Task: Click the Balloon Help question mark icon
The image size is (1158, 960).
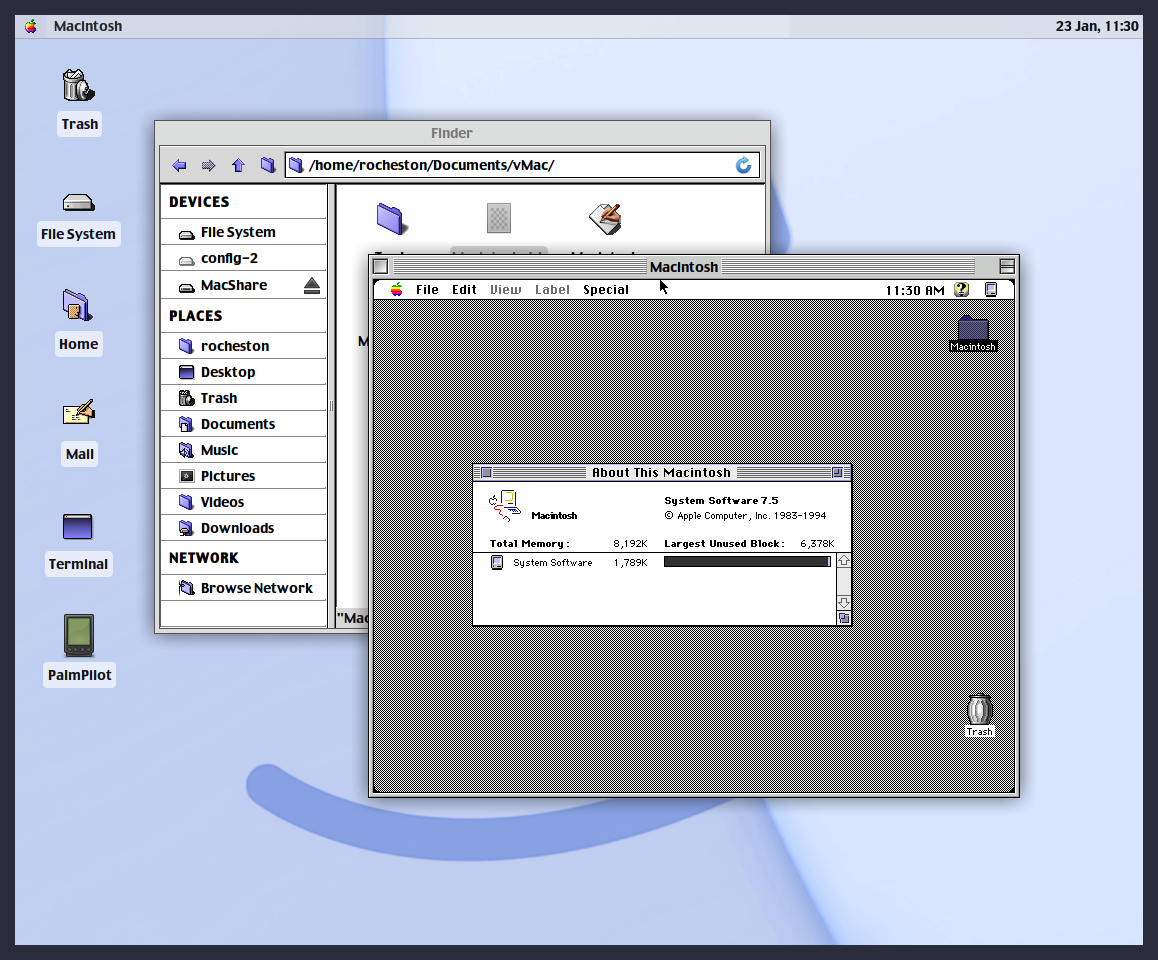Action: click(961, 289)
